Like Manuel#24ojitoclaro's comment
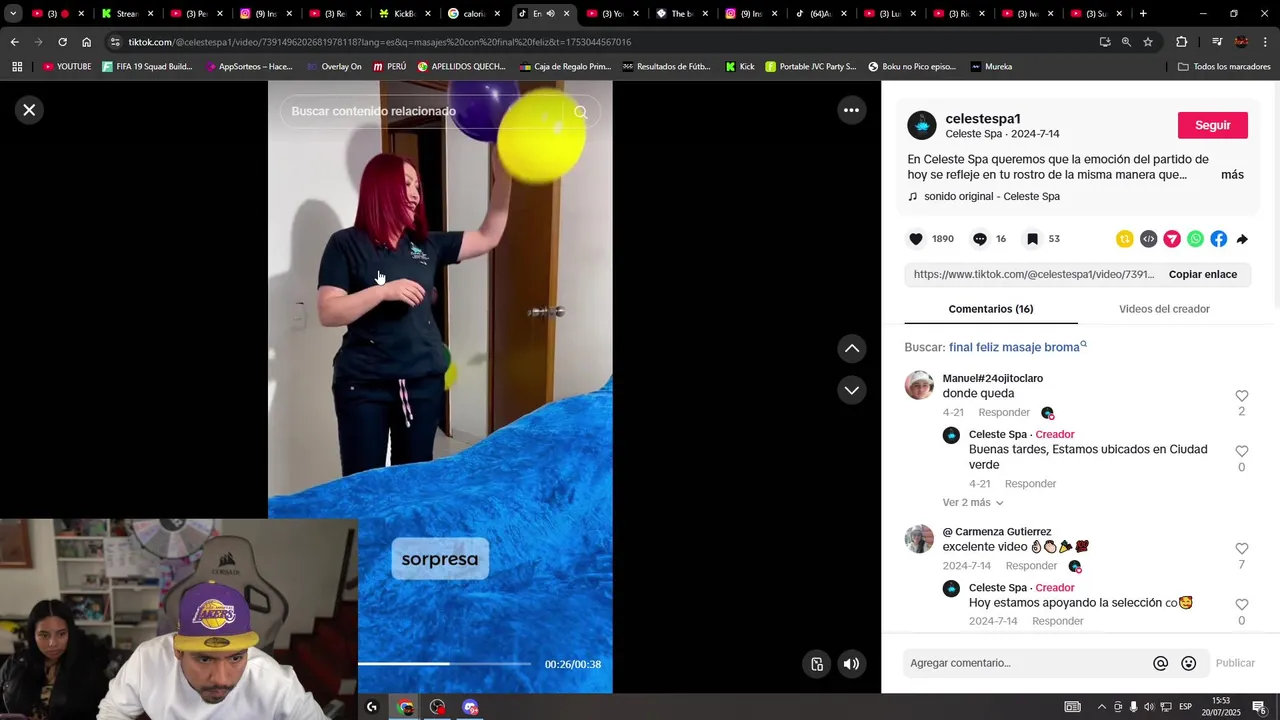Image resolution: width=1280 pixels, height=720 pixels. pyautogui.click(x=1241, y=396)
